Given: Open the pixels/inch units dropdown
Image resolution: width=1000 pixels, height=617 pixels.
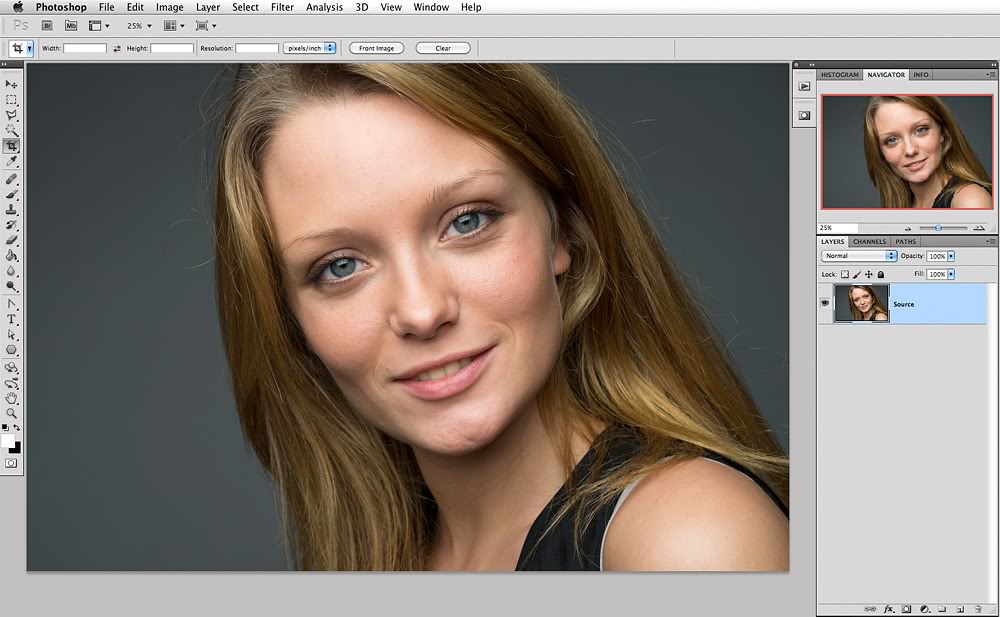Looking at the screenshot, I should point(309,48).
